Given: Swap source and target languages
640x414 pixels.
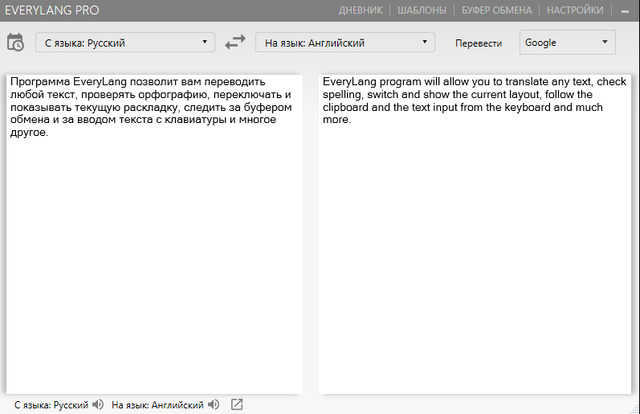Looking at the screenshot, I should click(x=235, y=42).
